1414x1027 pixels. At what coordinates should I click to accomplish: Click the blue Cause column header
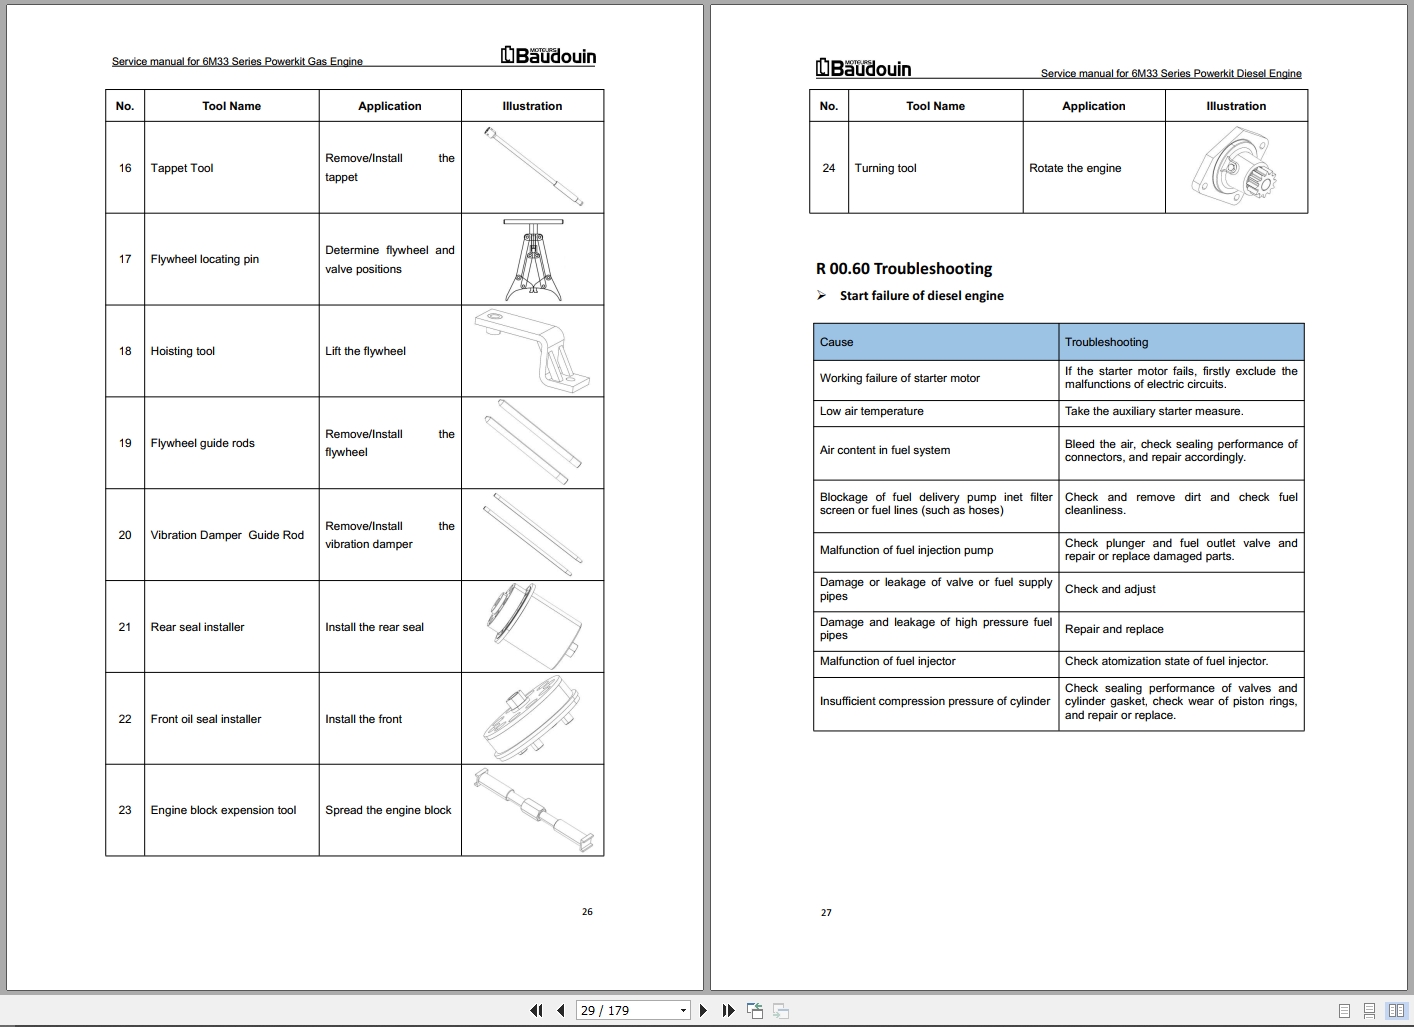[935, 342]
